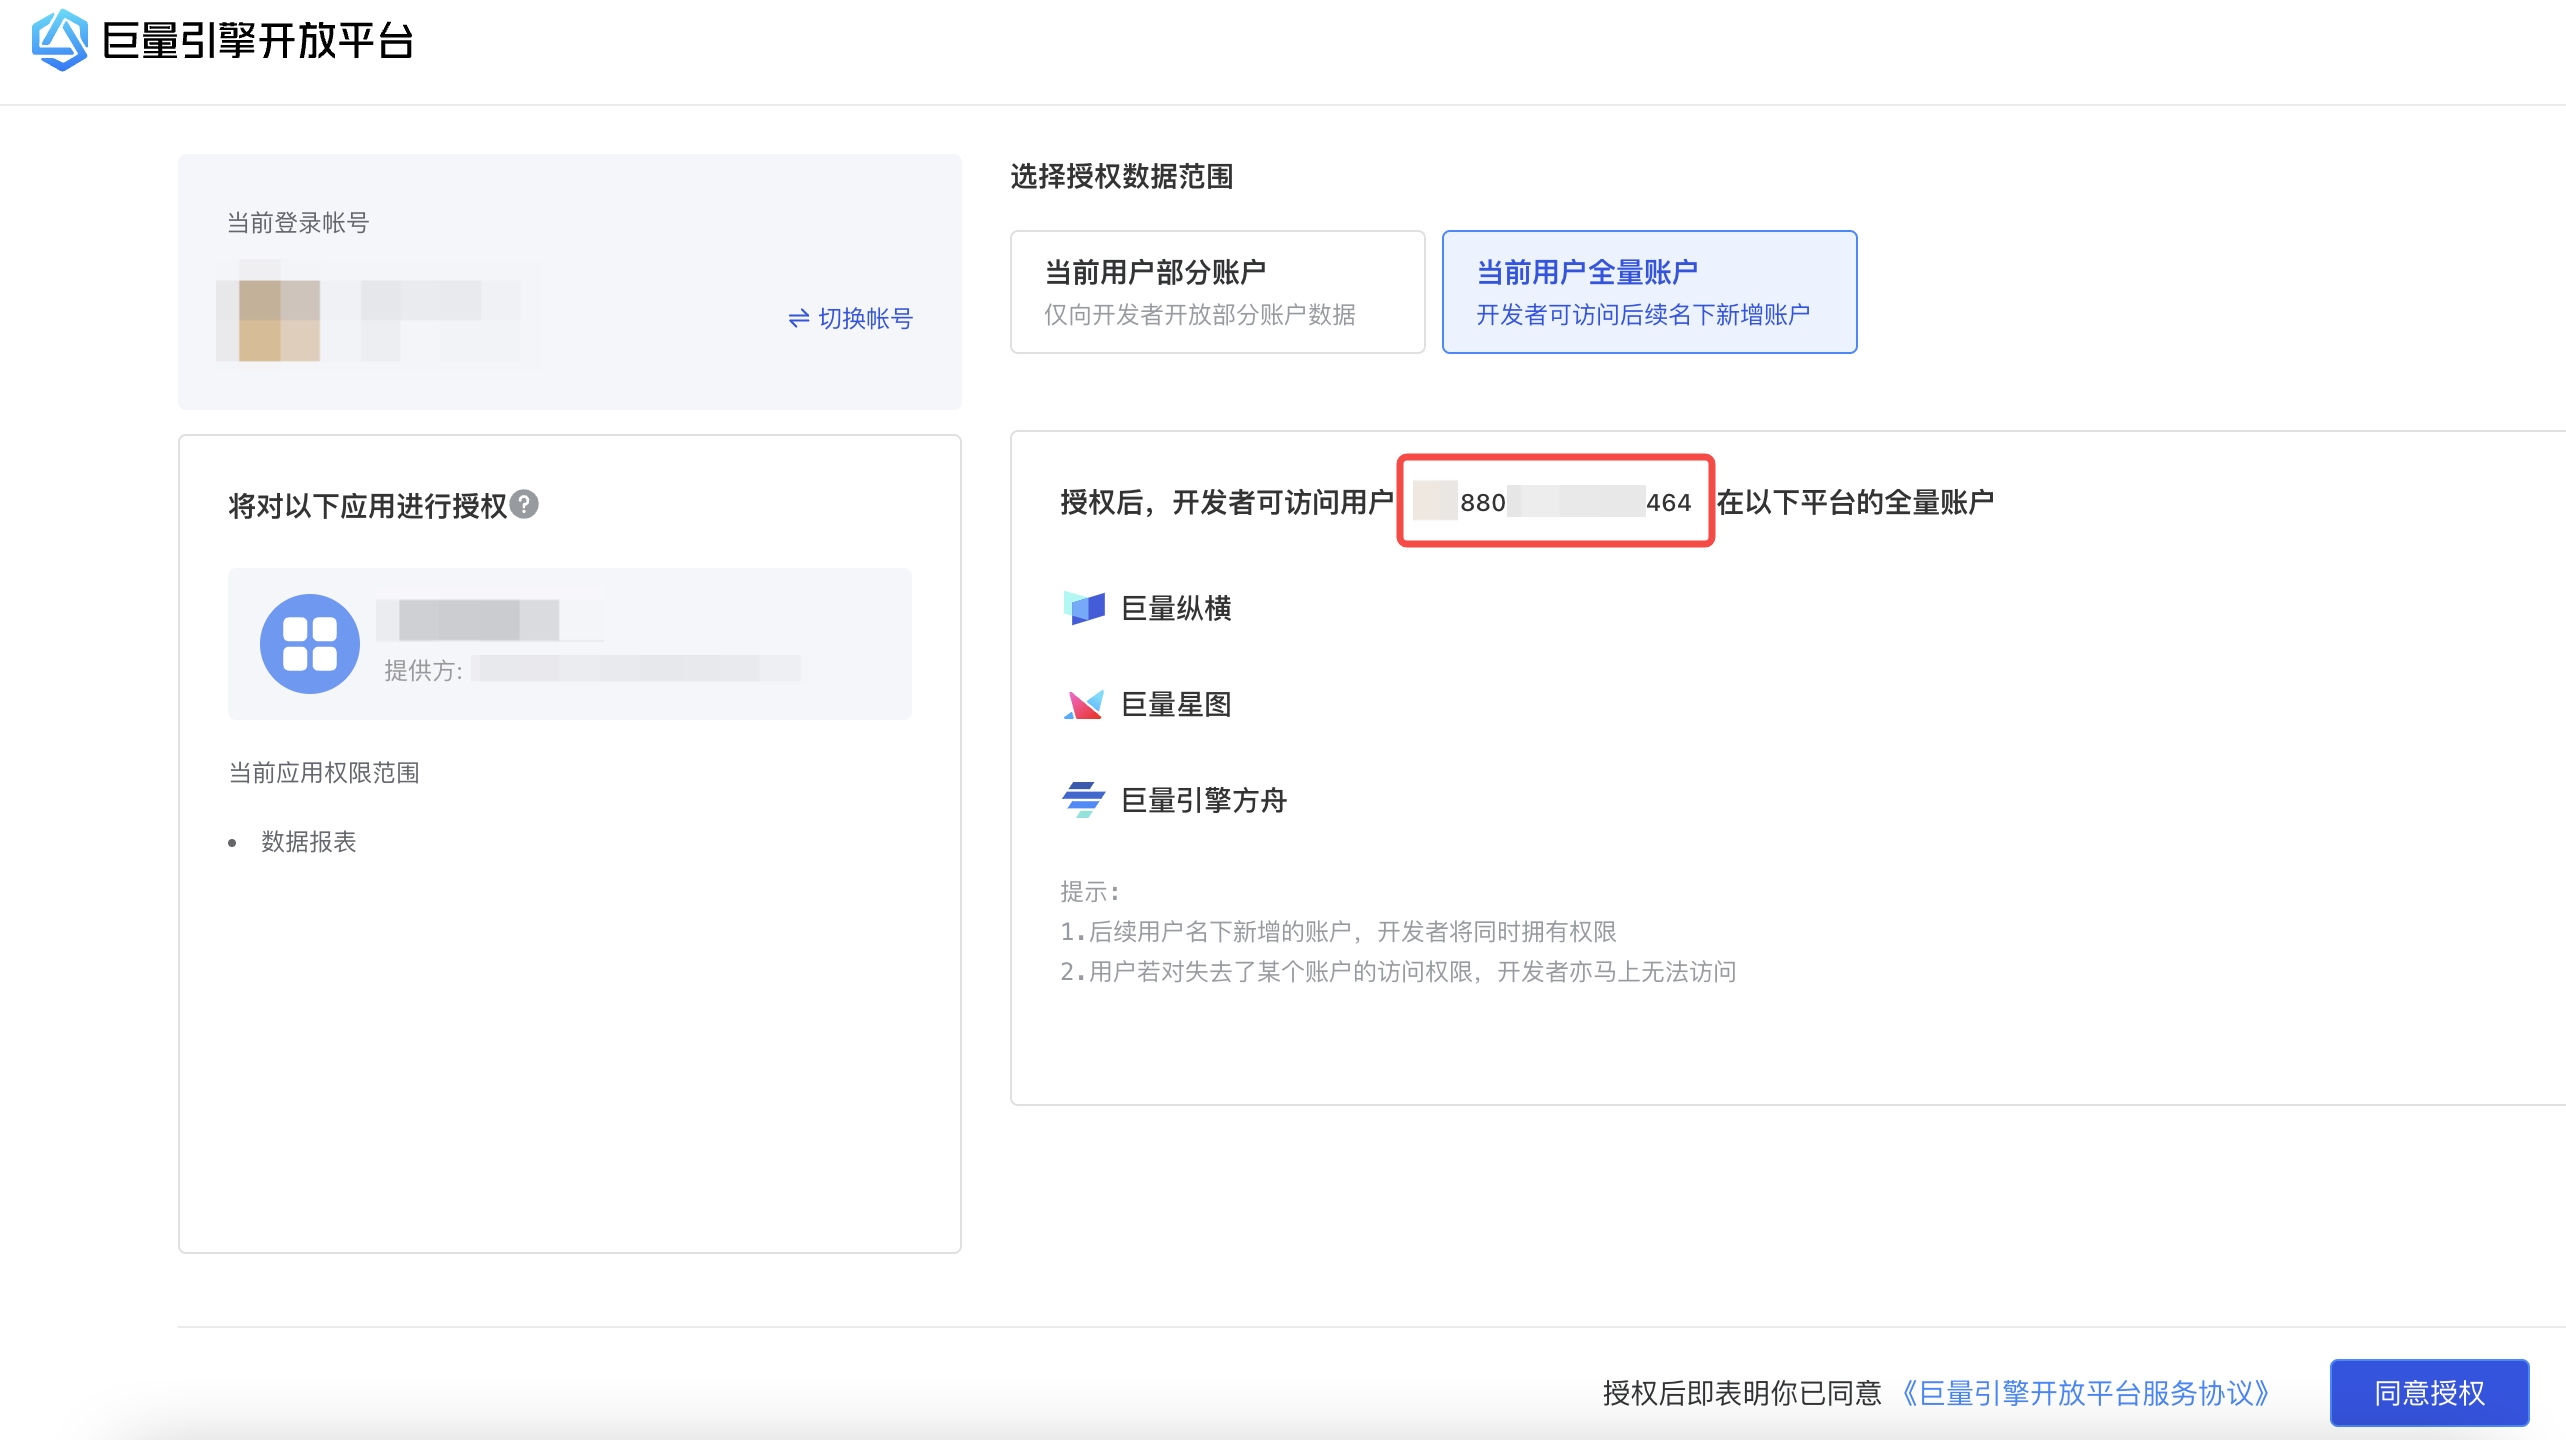2566x1440 pixels.
Task: Click the 巨量引擎方舟 platform label
Action: [1203, 800]
